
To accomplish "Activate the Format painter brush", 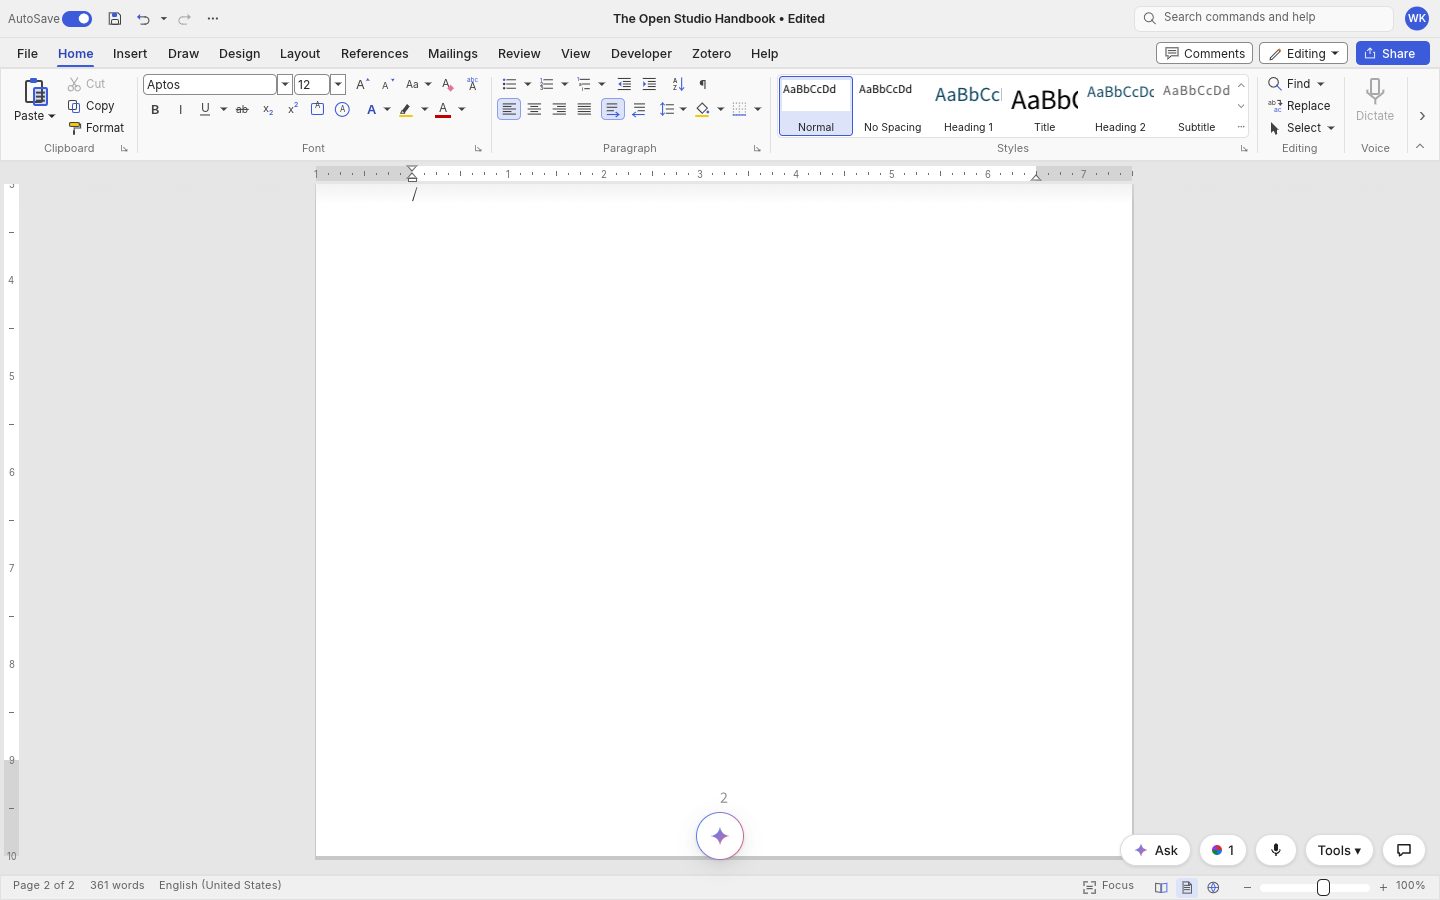I will click(x=74, y=128).
